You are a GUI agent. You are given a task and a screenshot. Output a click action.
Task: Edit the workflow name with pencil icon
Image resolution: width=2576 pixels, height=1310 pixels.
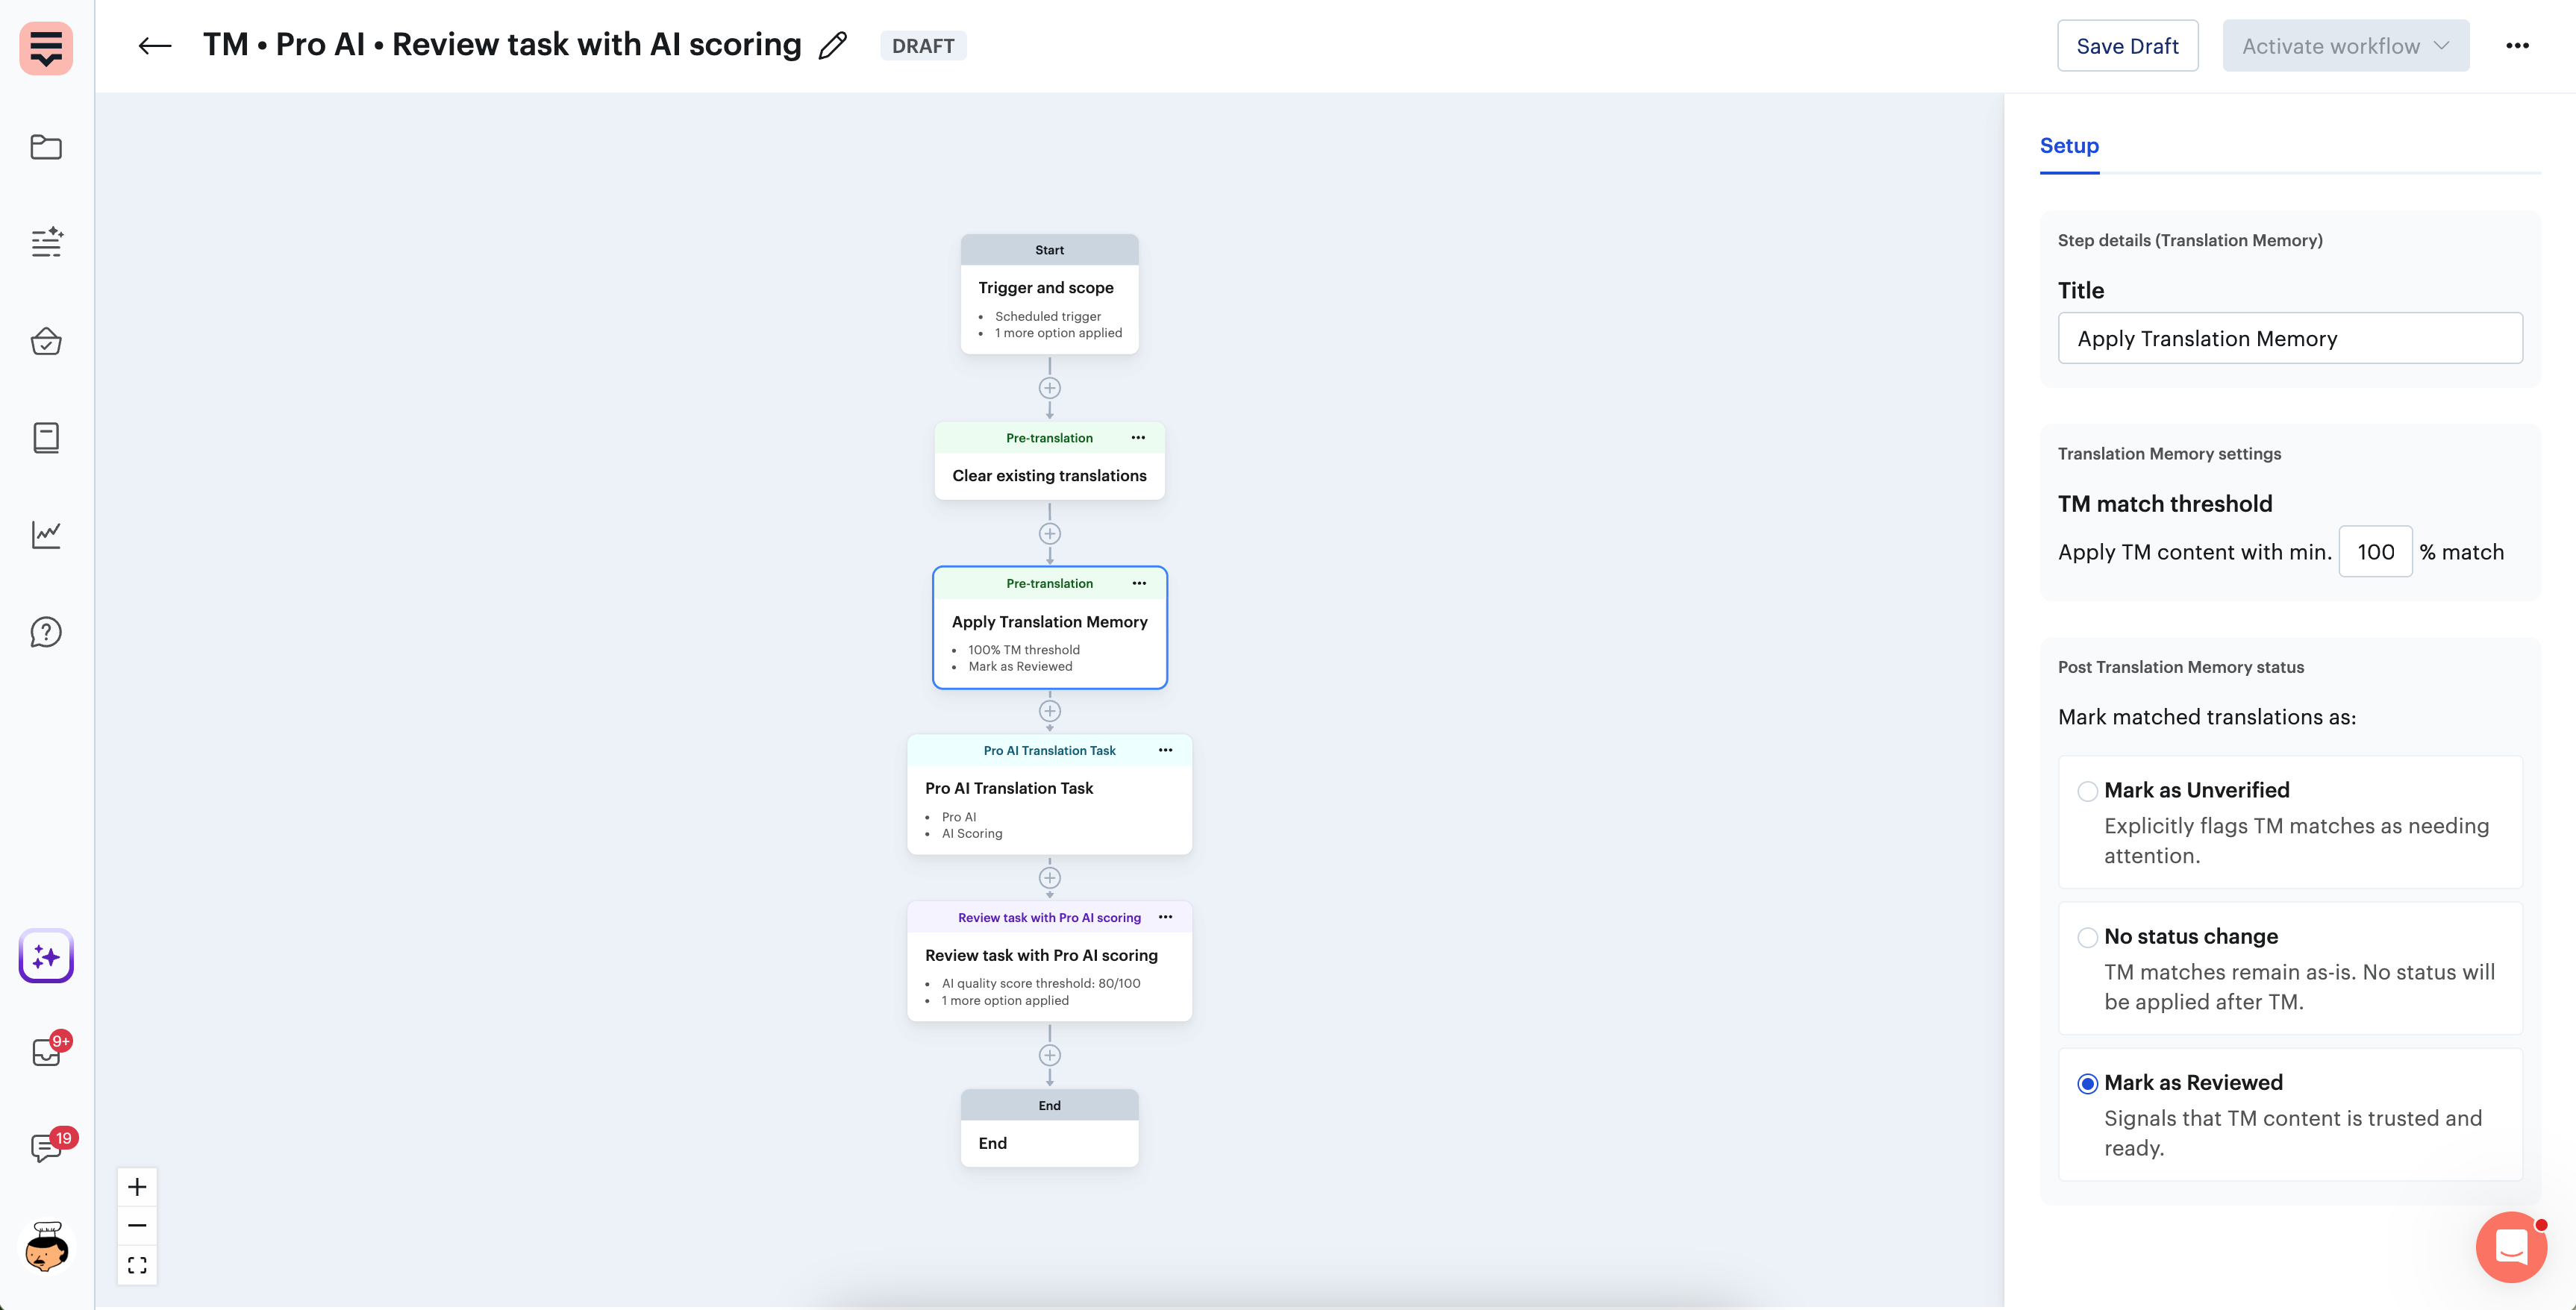832,46
